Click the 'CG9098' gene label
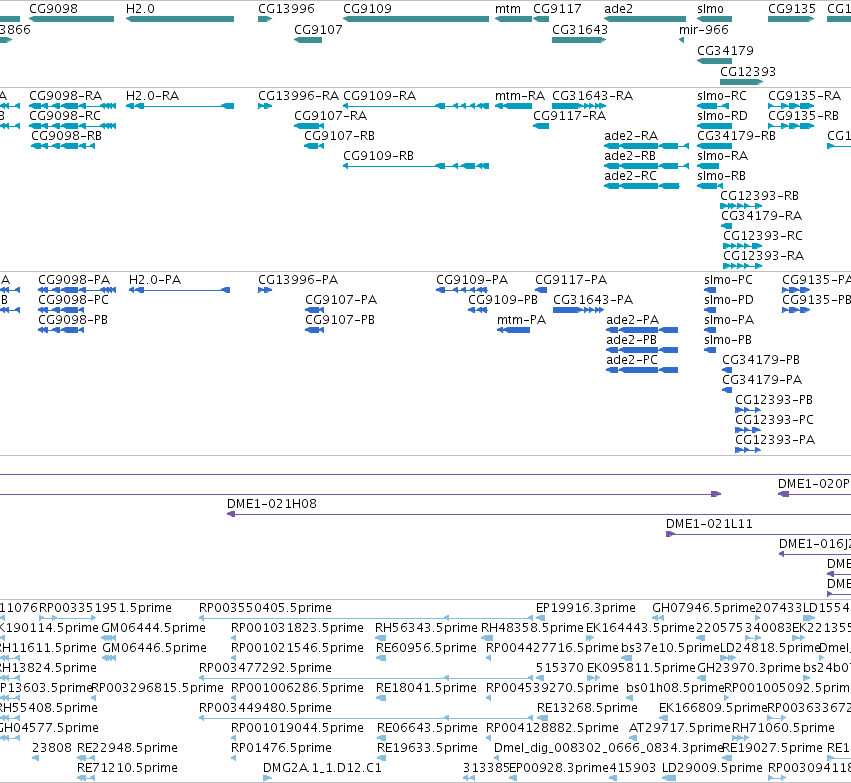This screenshot has width=851, height=783. (53, 9)
